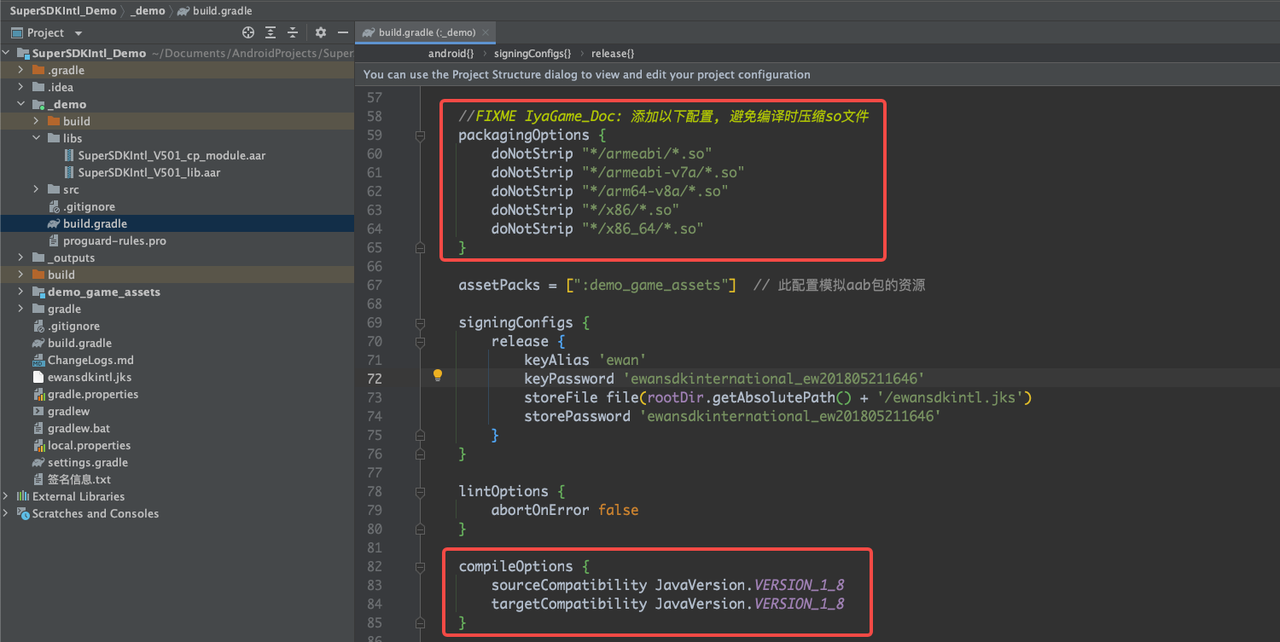Screen dimensions: 1280x642
Task: Expand the Scratches and Consoles arrow
Action: click(x=8, y=513)
